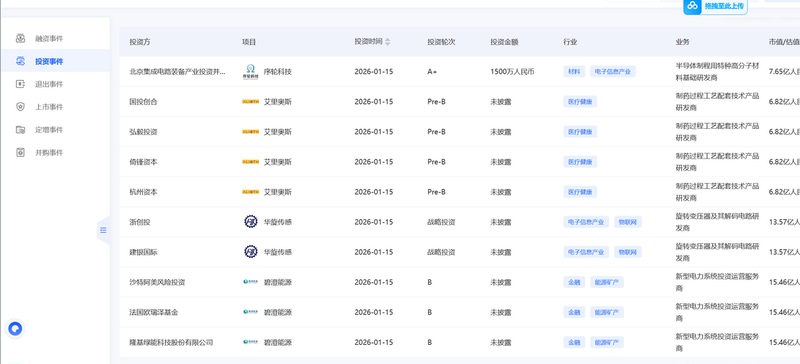The width and height of the screenshot is (800, 364).
Task: Click 未披露 amount in 建银国际 row
Action: pos(501,252)
